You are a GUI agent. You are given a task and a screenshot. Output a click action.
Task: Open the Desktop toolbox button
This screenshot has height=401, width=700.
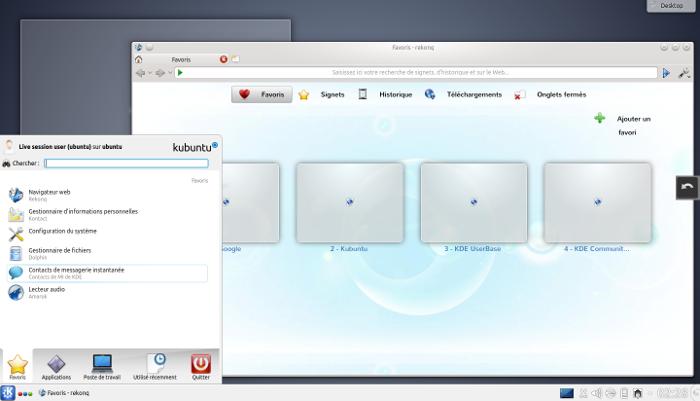click(x=671, y=6)
